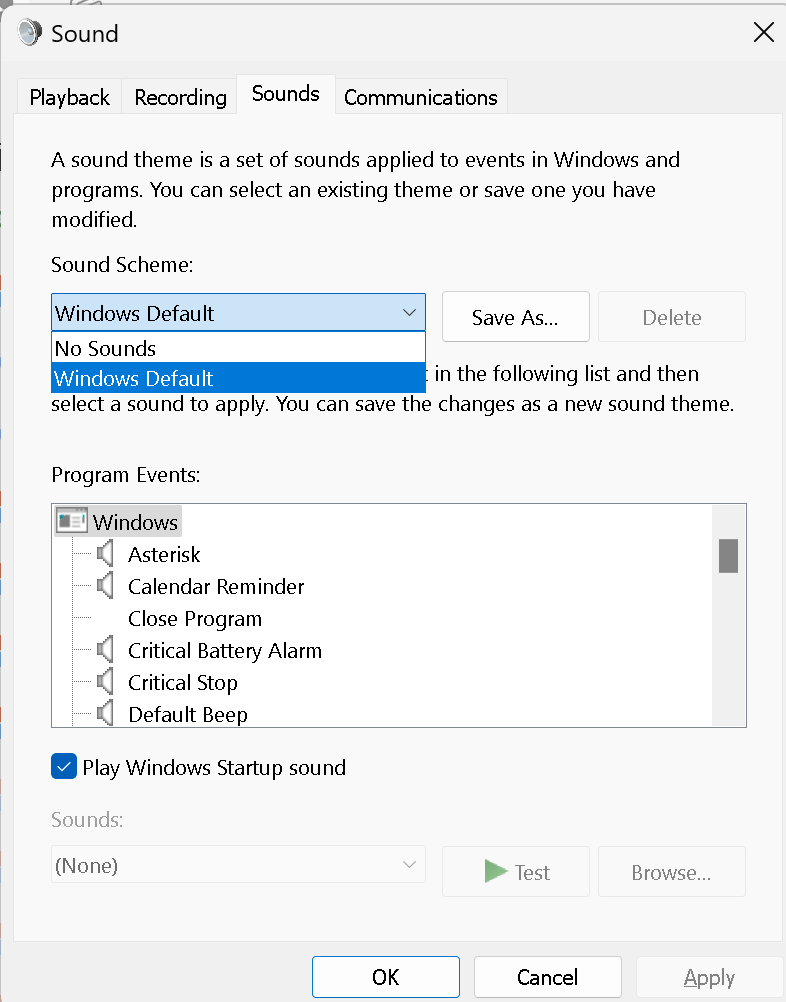
Task: Click the speaker icon beside Critical Battery Alarm
Action: point(105,649)
